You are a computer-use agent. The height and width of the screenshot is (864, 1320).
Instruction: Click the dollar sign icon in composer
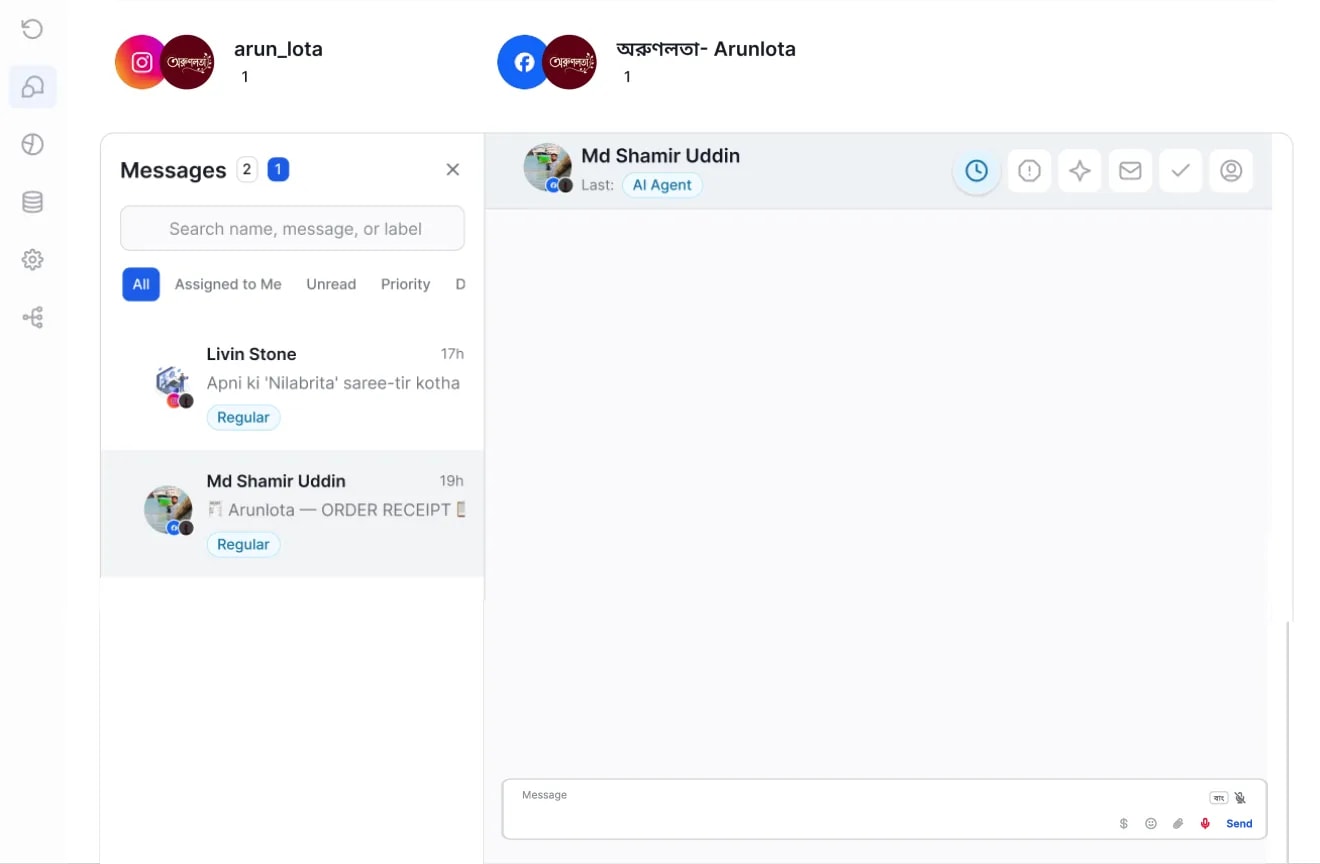point(1124,824)
